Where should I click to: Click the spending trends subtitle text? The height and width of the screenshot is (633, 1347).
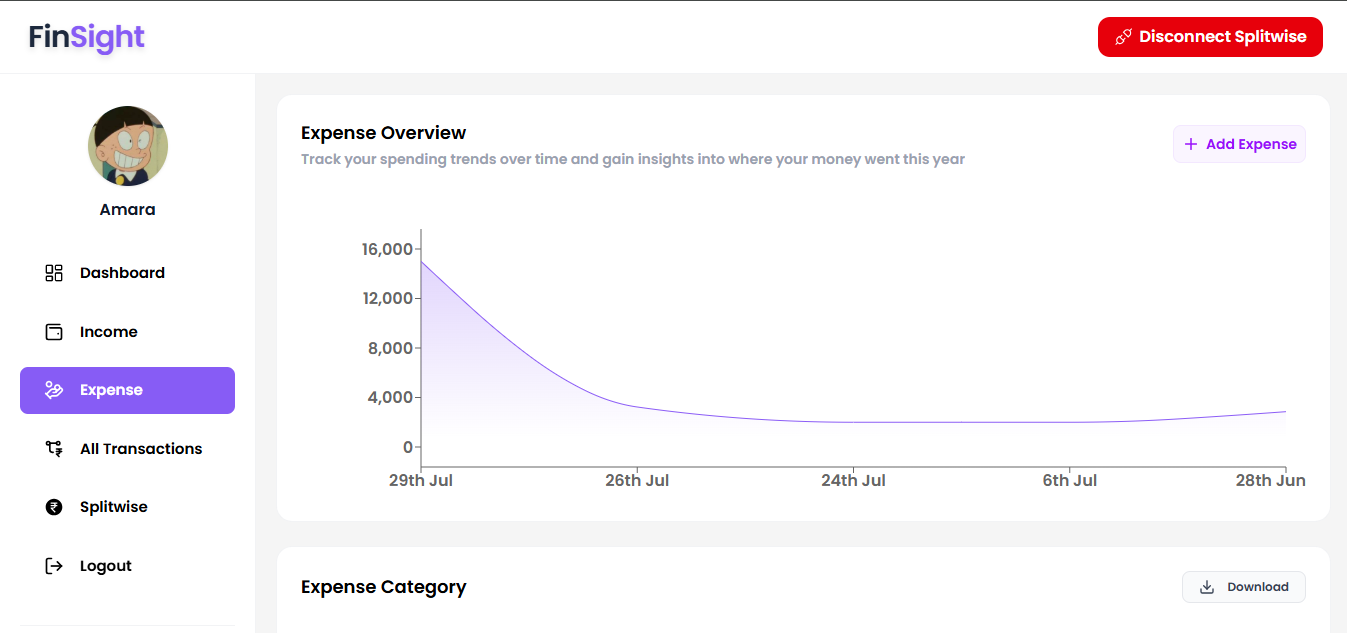pos(633,159)
